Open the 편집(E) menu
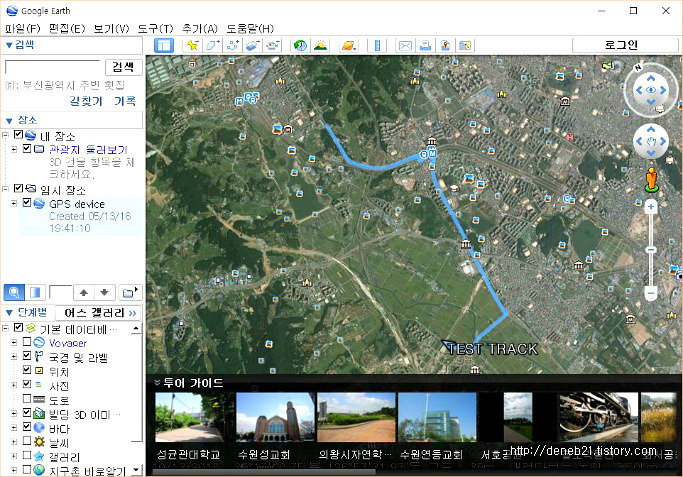The width and height of the screenshot is (683, 477). point(67,29)
